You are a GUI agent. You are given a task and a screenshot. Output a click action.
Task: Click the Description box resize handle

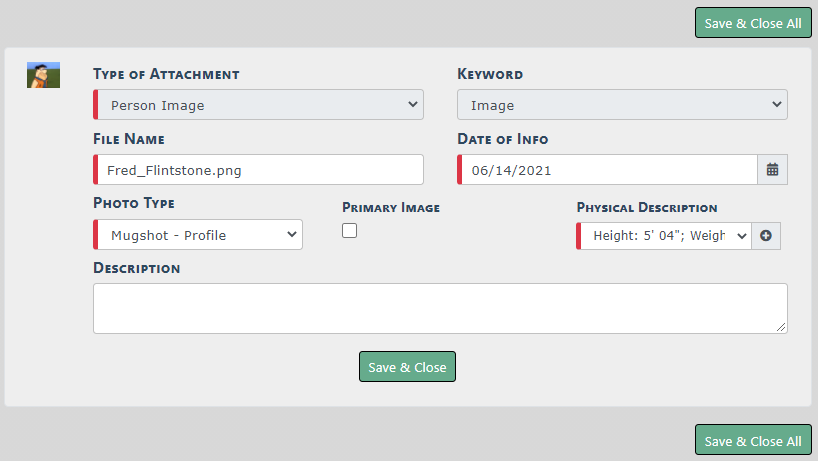coord(781,327)
